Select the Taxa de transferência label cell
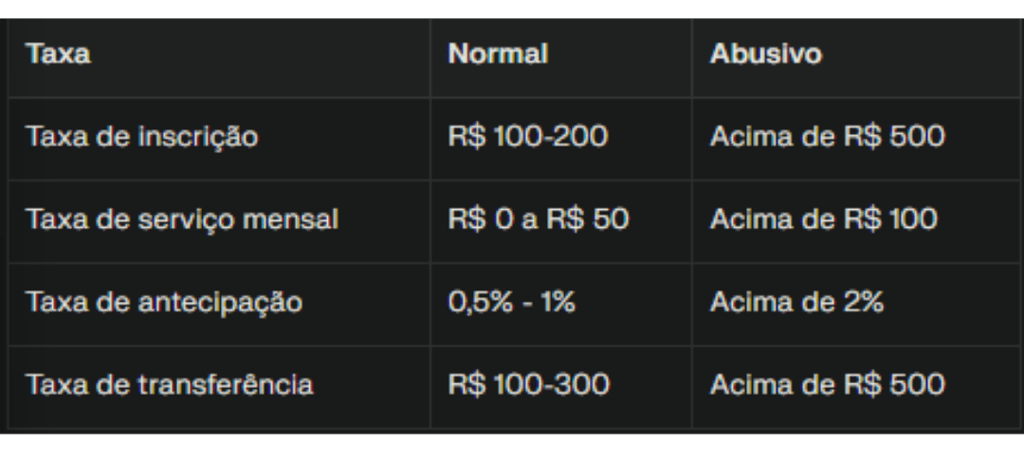 [x=170, y=384]
